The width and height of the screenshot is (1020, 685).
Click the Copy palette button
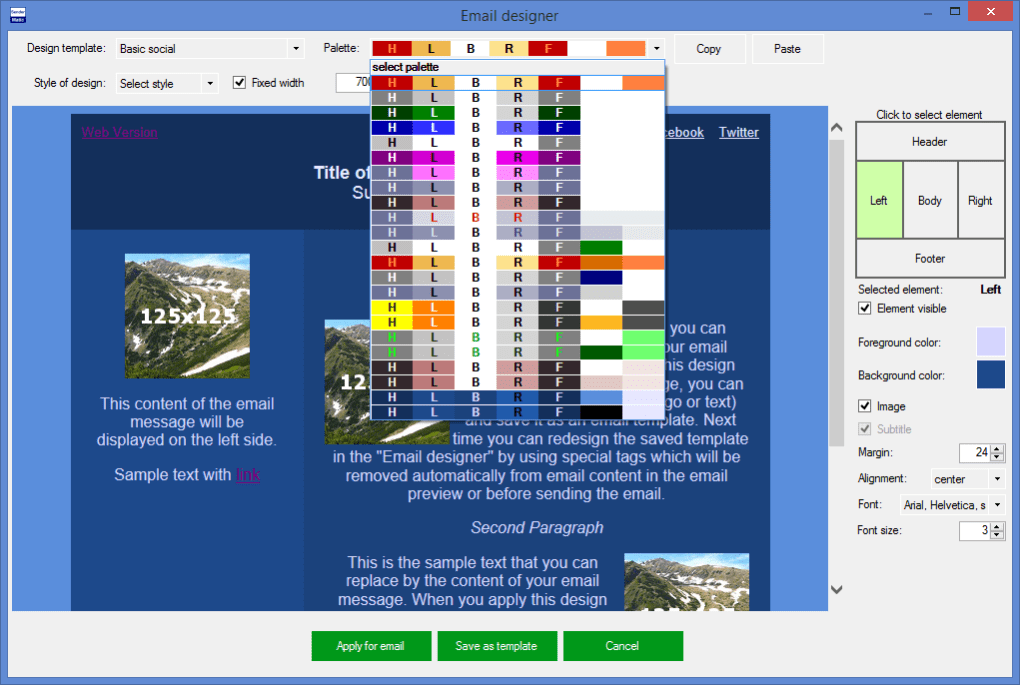(708, 49)
